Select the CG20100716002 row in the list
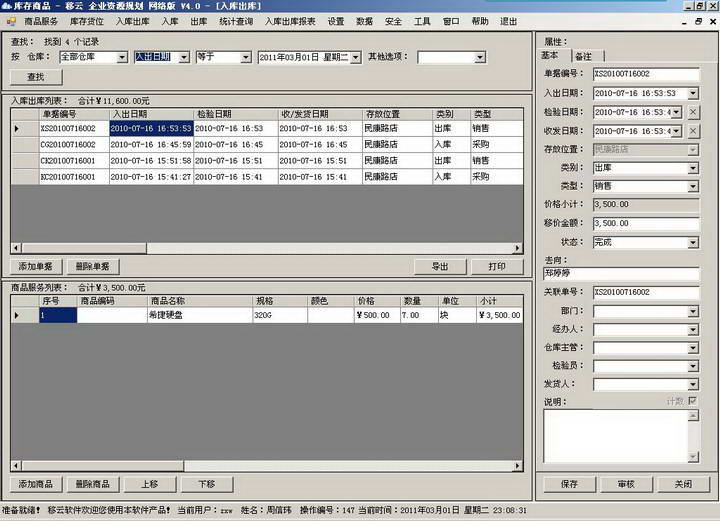 [68, 145]
